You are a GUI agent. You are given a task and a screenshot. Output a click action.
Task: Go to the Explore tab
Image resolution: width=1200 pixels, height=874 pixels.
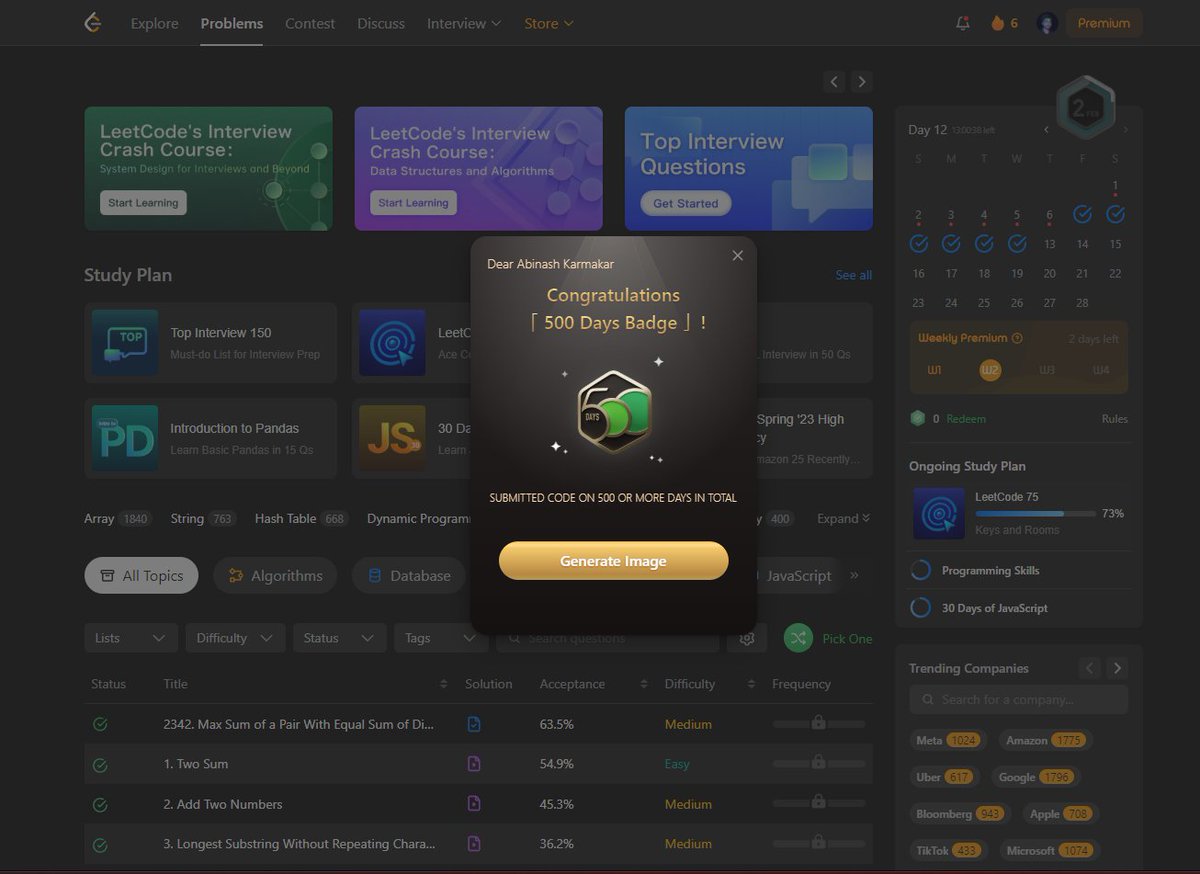(154, 23)
